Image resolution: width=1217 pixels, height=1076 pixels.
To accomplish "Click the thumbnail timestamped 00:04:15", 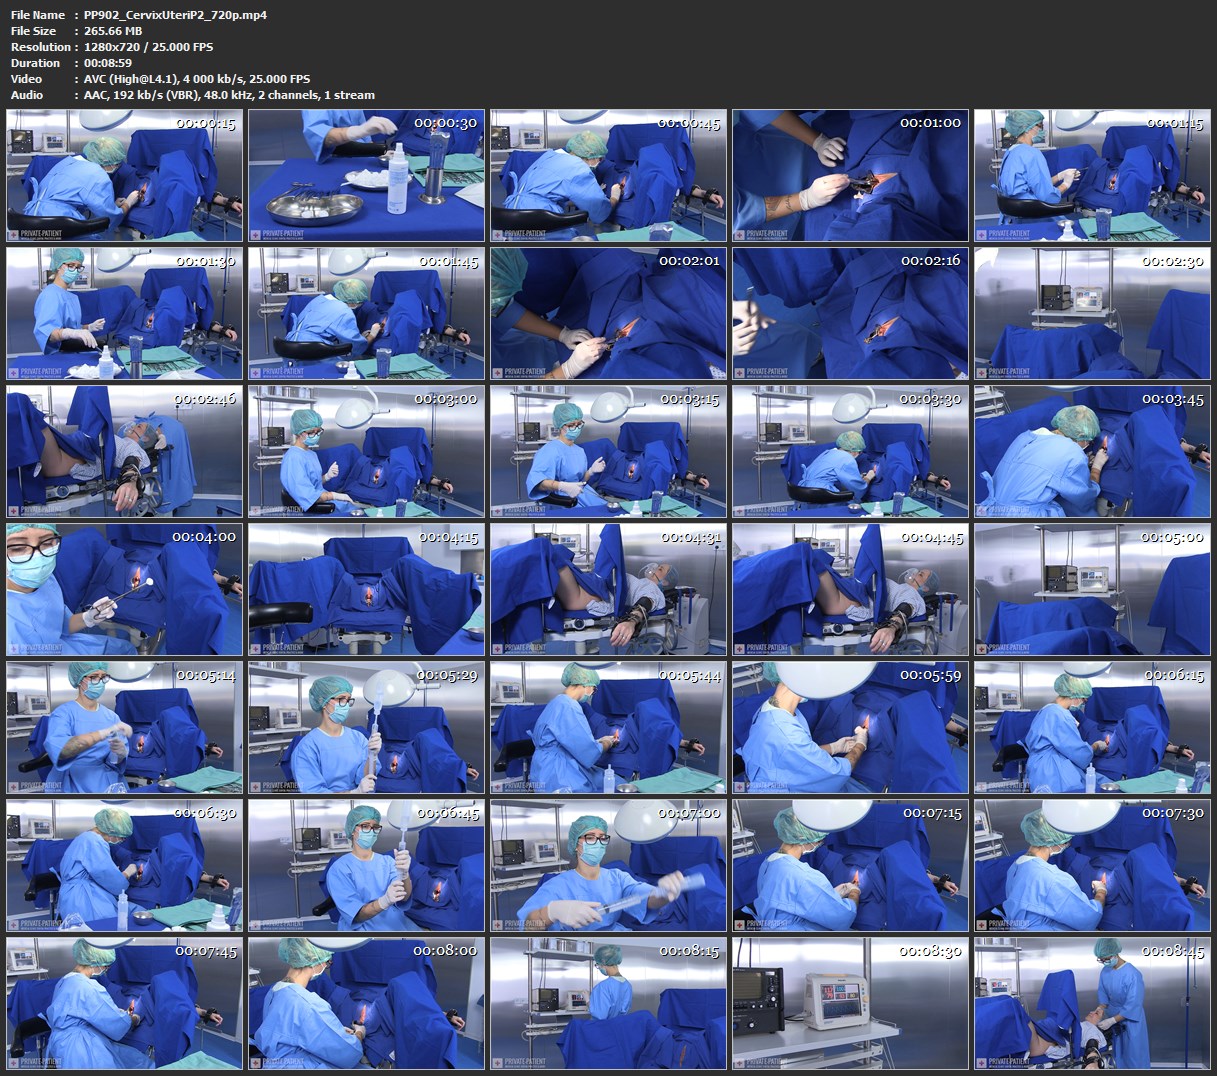I will tap(366, 589).
